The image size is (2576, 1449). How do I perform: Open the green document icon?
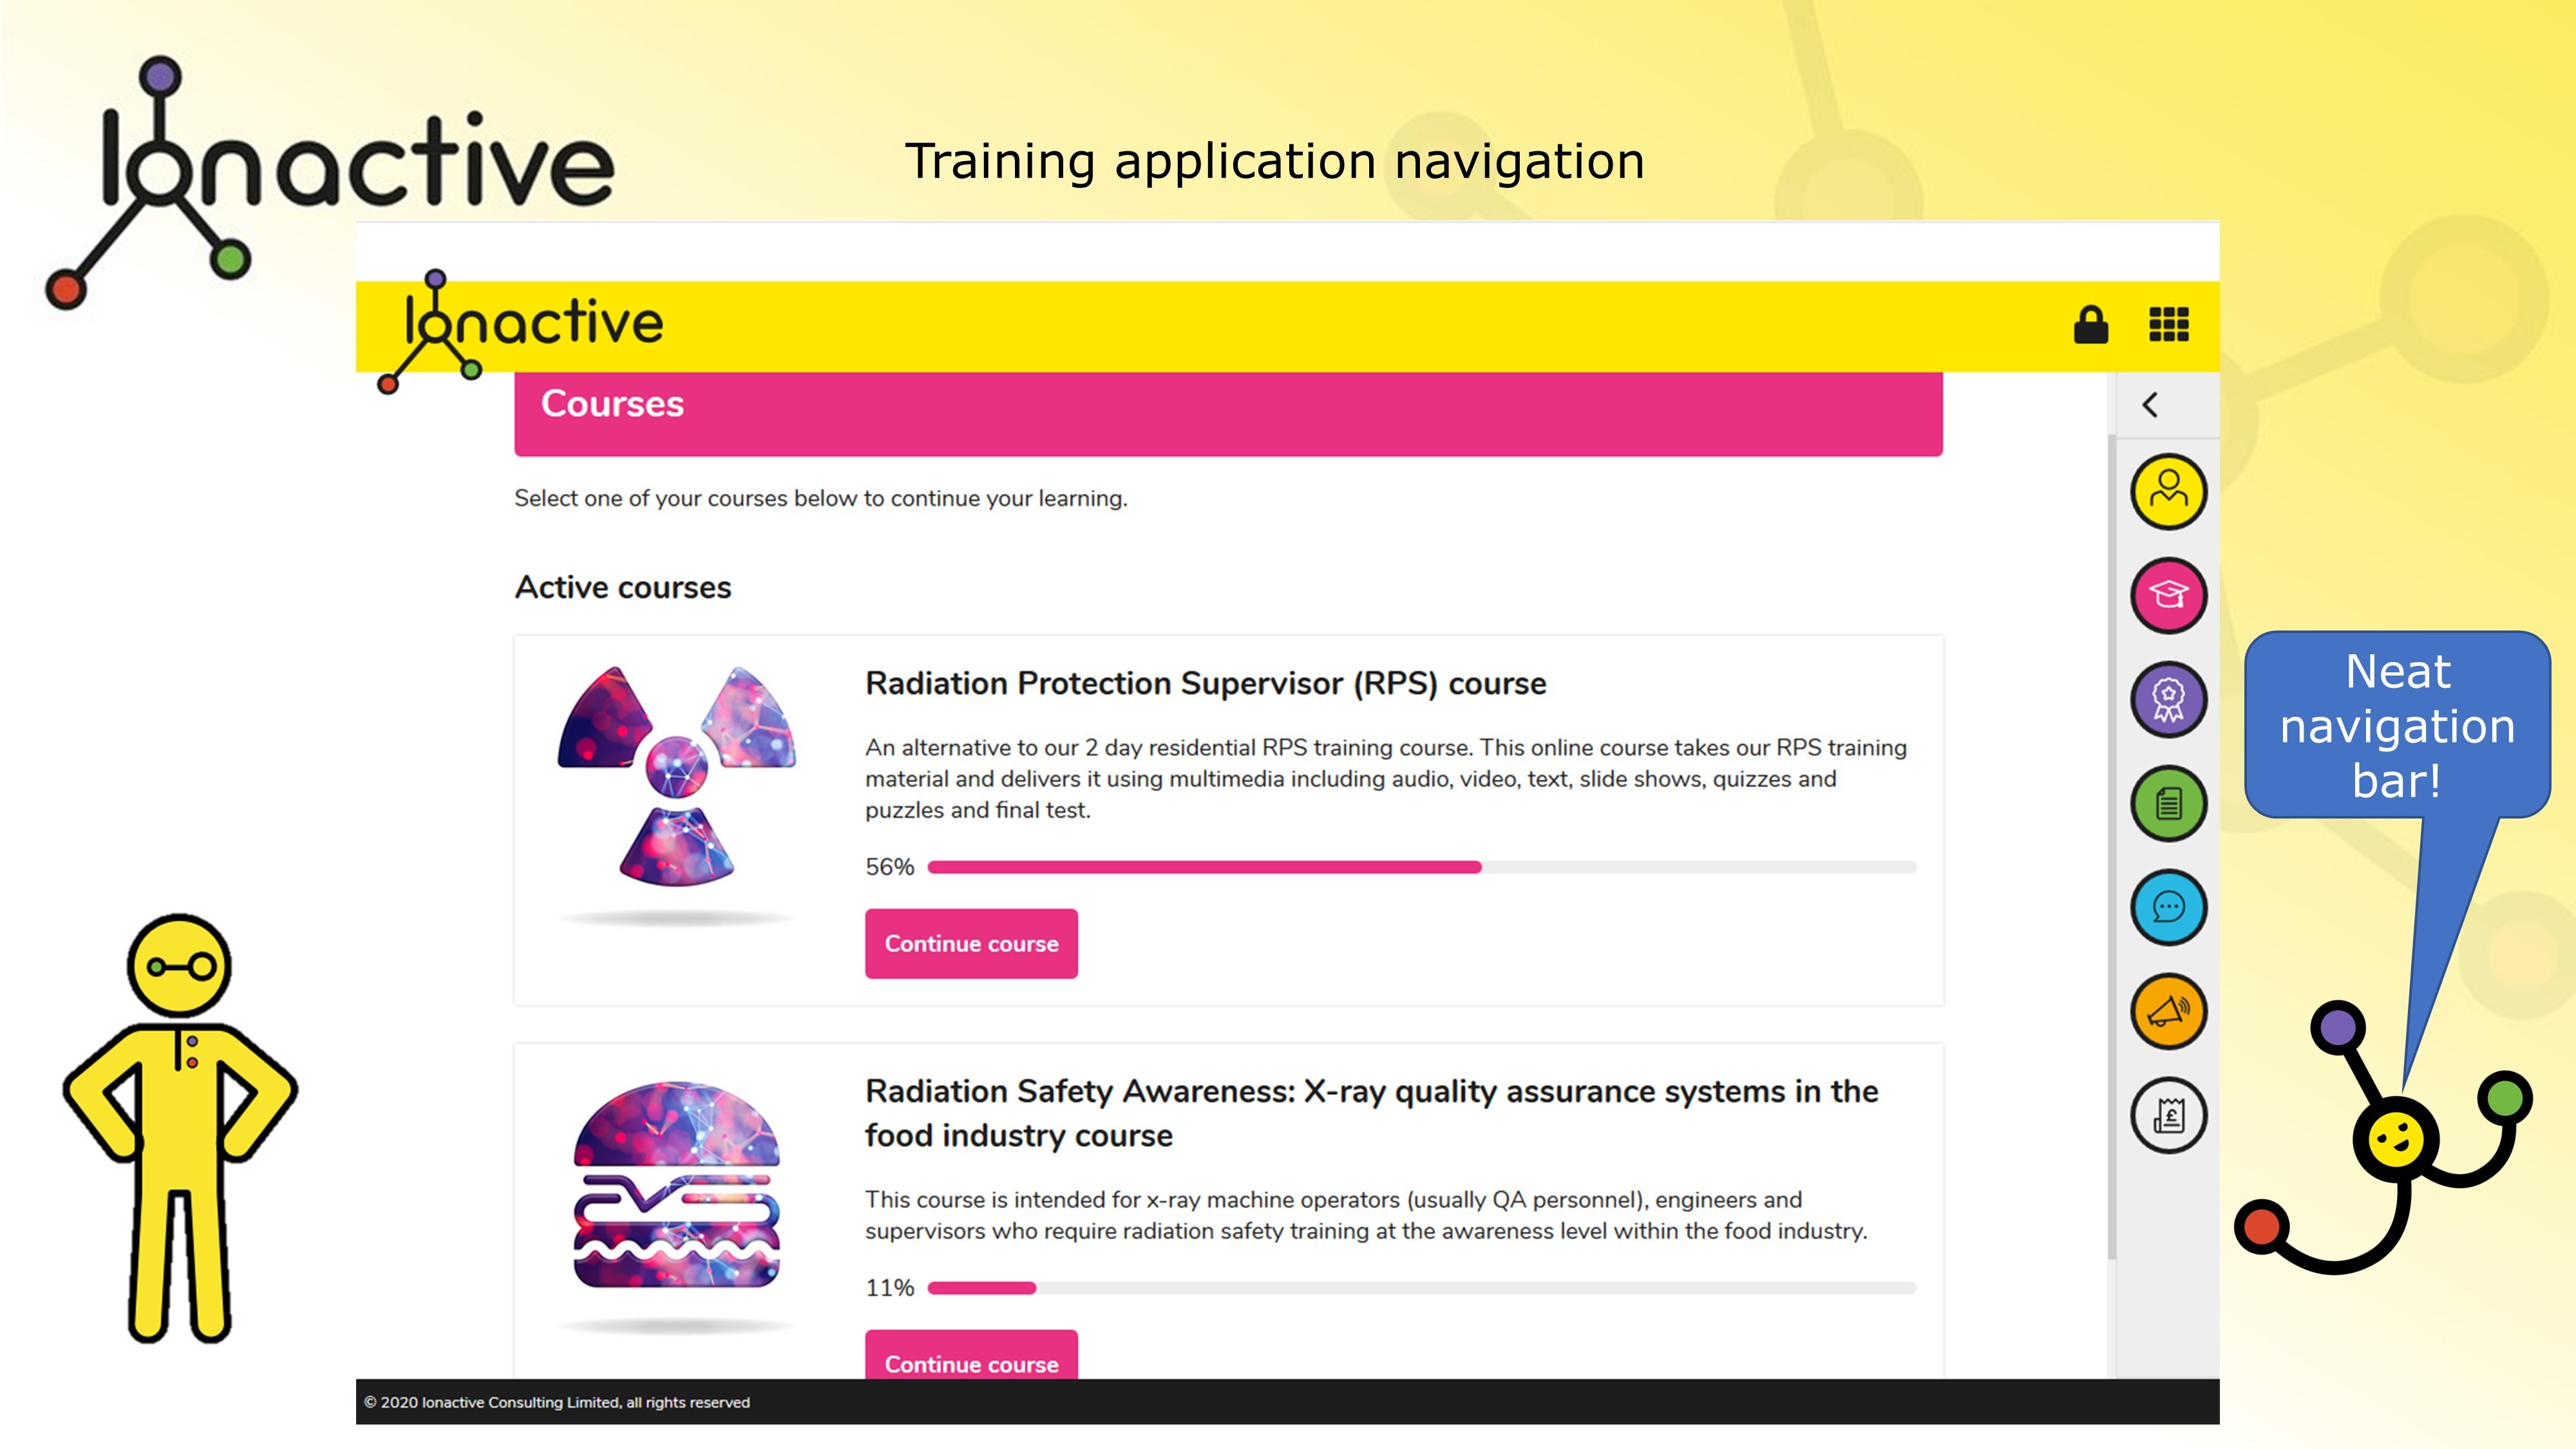click(x=2168, y=803)
